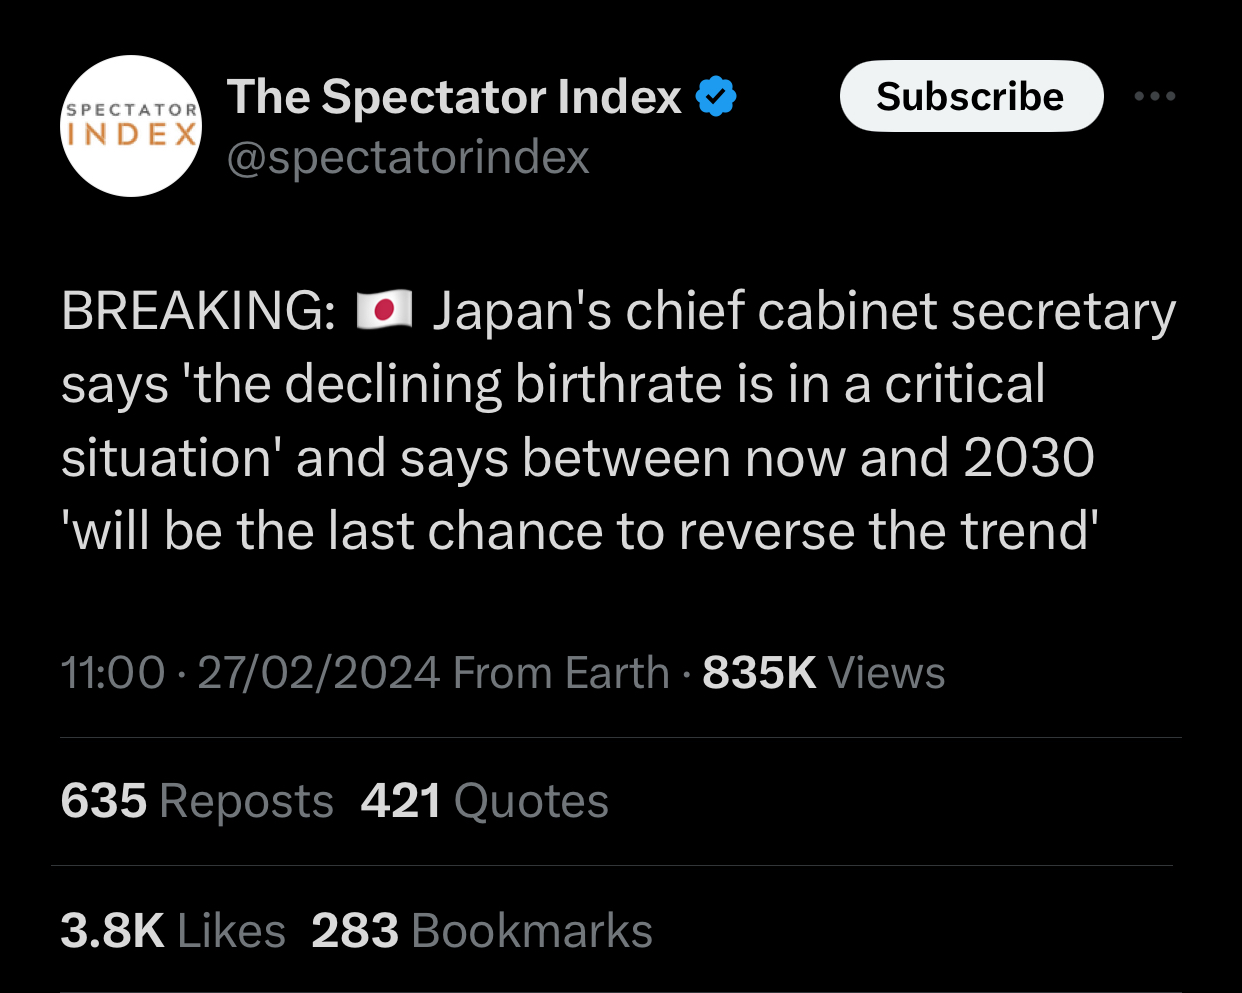Image resolution: width=1242 pixels, height=993 pixels.
Task: Click the text mentioning 2030
Action: (x=1029, y=459)
